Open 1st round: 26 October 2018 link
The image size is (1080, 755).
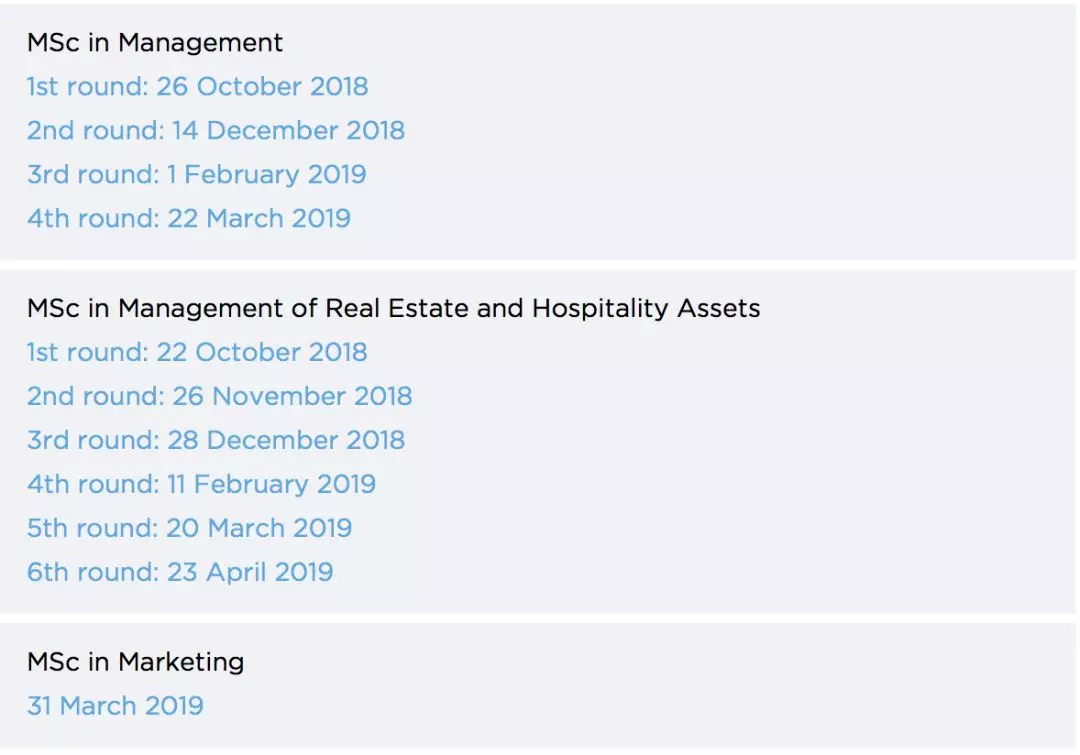(197, 87)
